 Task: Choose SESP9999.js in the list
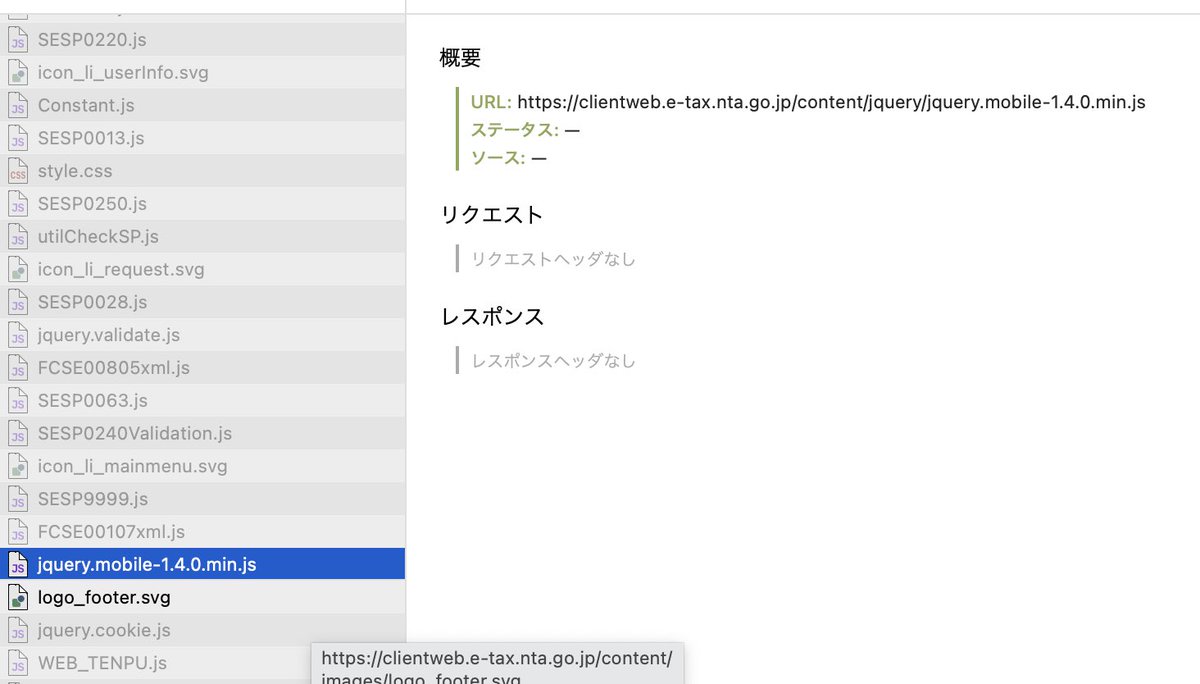(x=202, y=499)
